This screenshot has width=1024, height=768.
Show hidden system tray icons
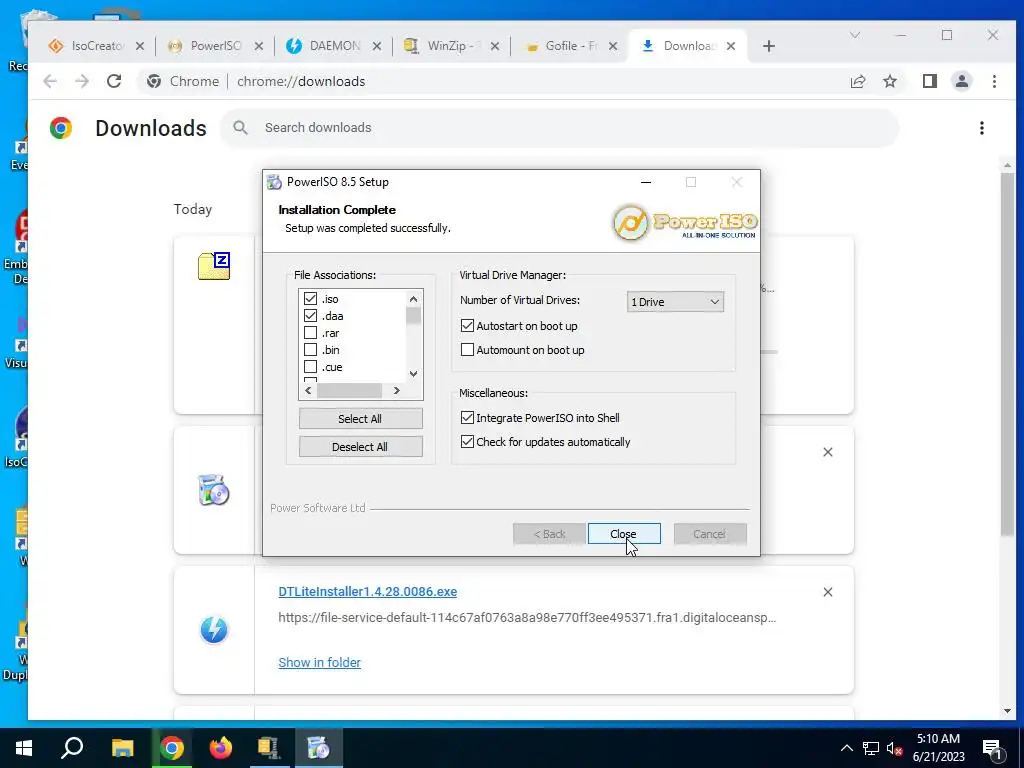tap(846, 748)
